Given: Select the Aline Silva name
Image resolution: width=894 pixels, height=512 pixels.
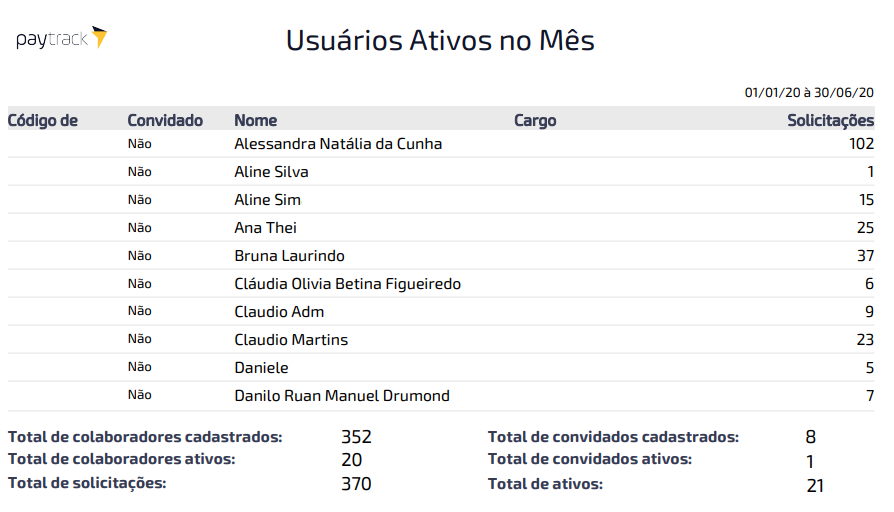Looking at the screenshot, I should pyautogui.click(x=271, y=172).
